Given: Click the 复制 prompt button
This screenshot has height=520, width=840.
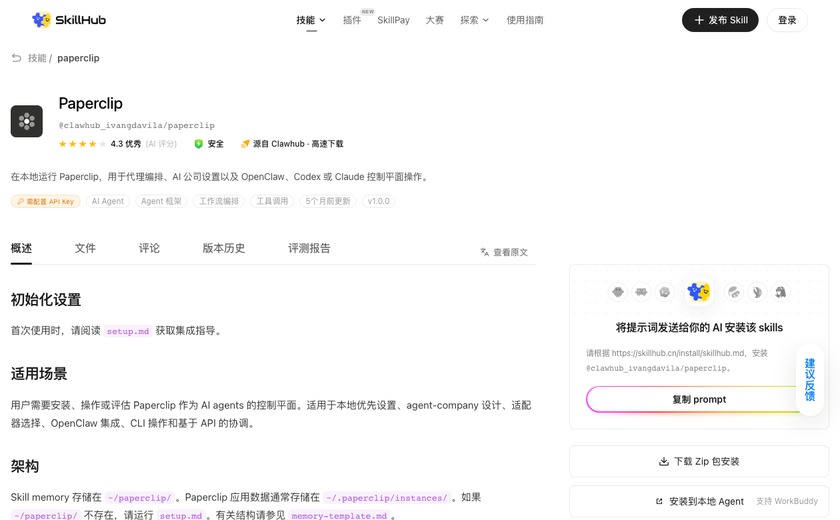Looking at the screenshot, I should pos(699,400).
